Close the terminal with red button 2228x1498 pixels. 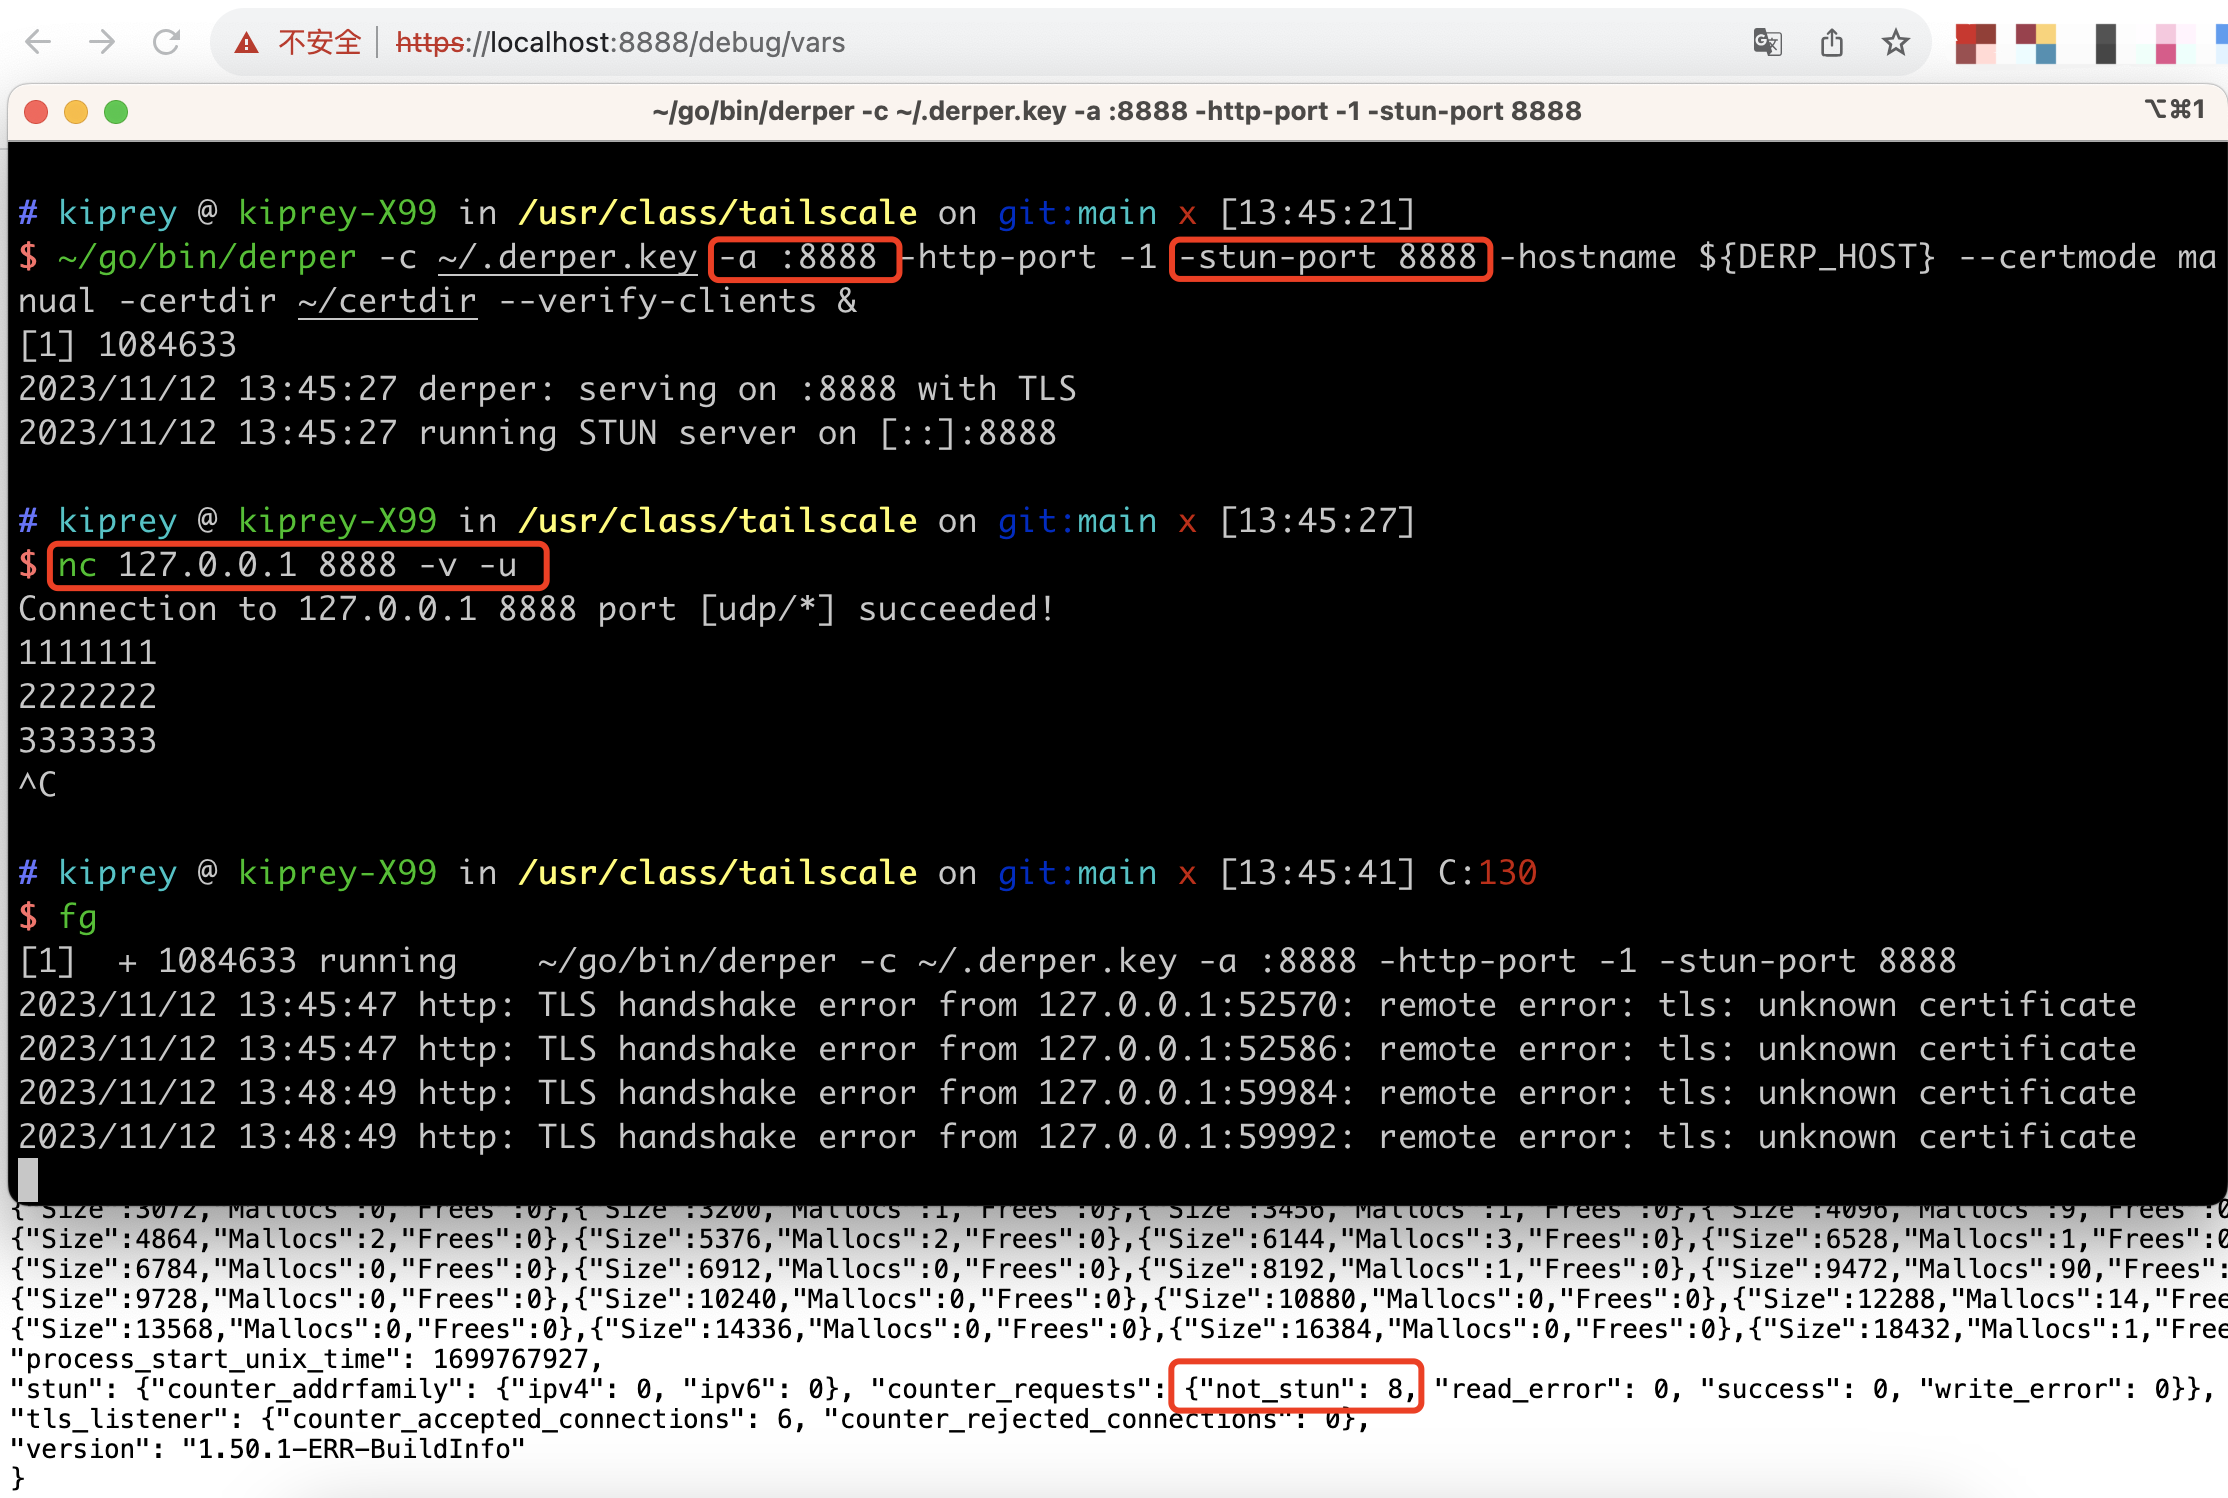click(x=36, y=111)
